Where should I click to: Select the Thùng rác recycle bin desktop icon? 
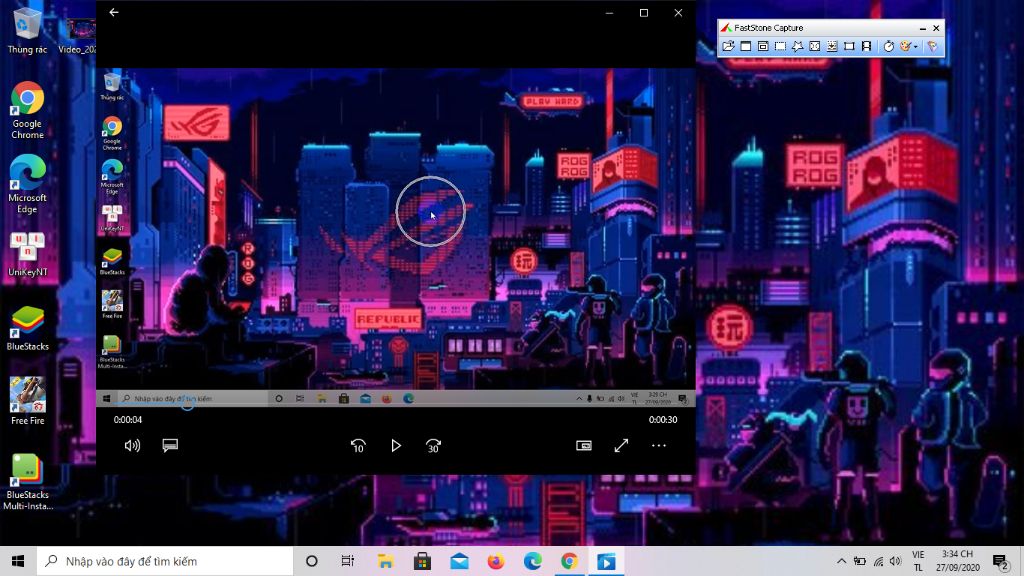tap(27, 31)
